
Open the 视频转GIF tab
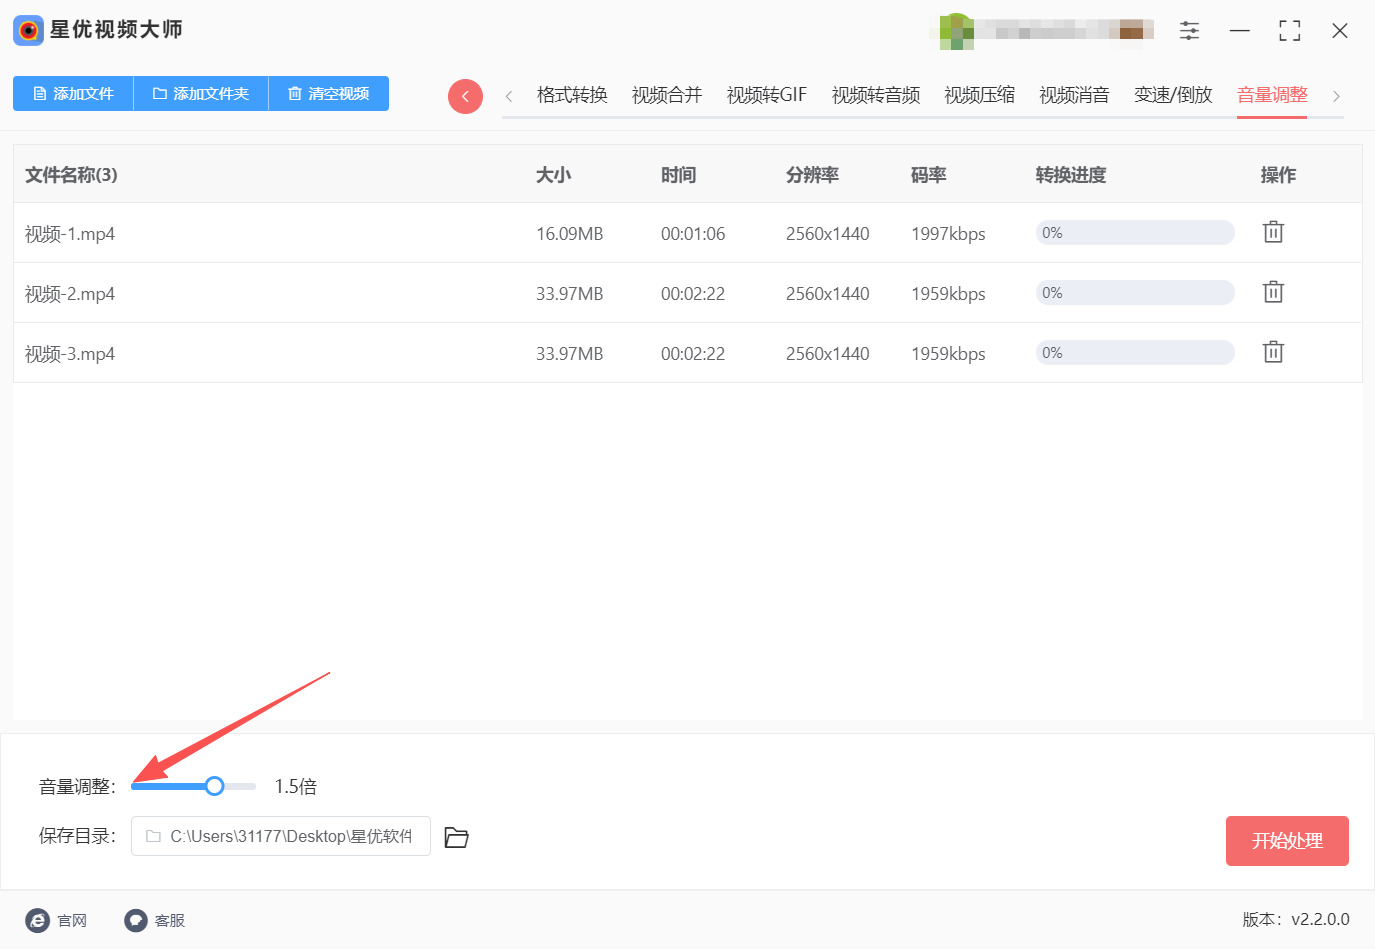click(767, 95)
